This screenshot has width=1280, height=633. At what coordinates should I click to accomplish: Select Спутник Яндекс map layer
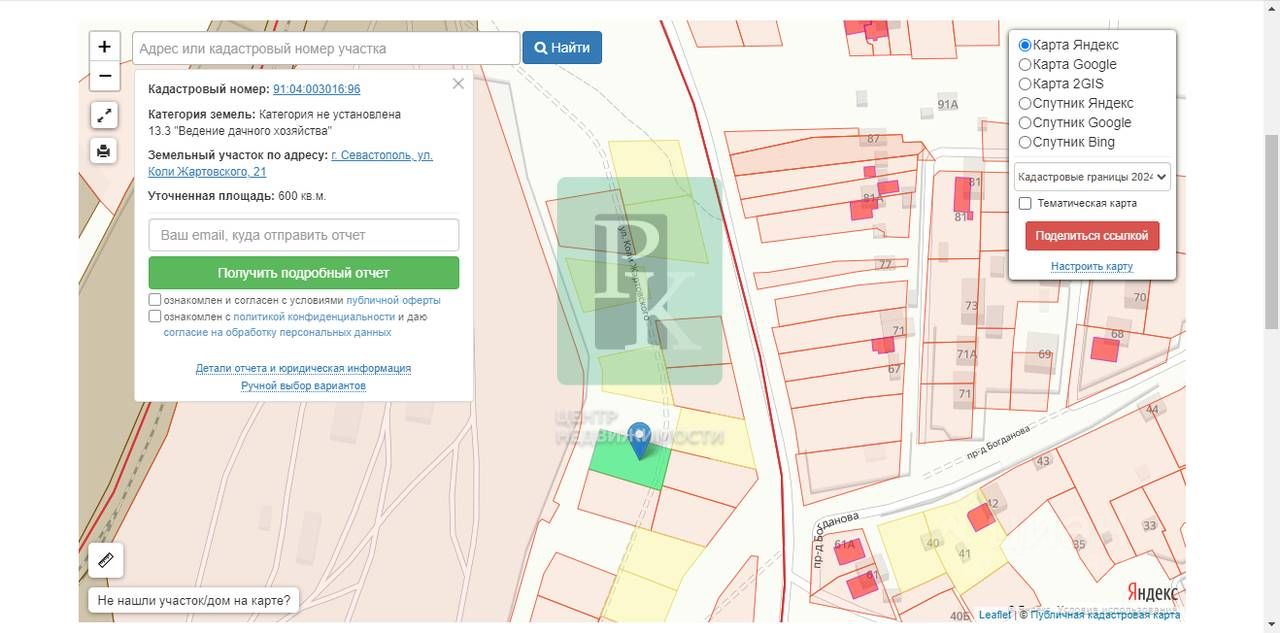pos(1025,103)
